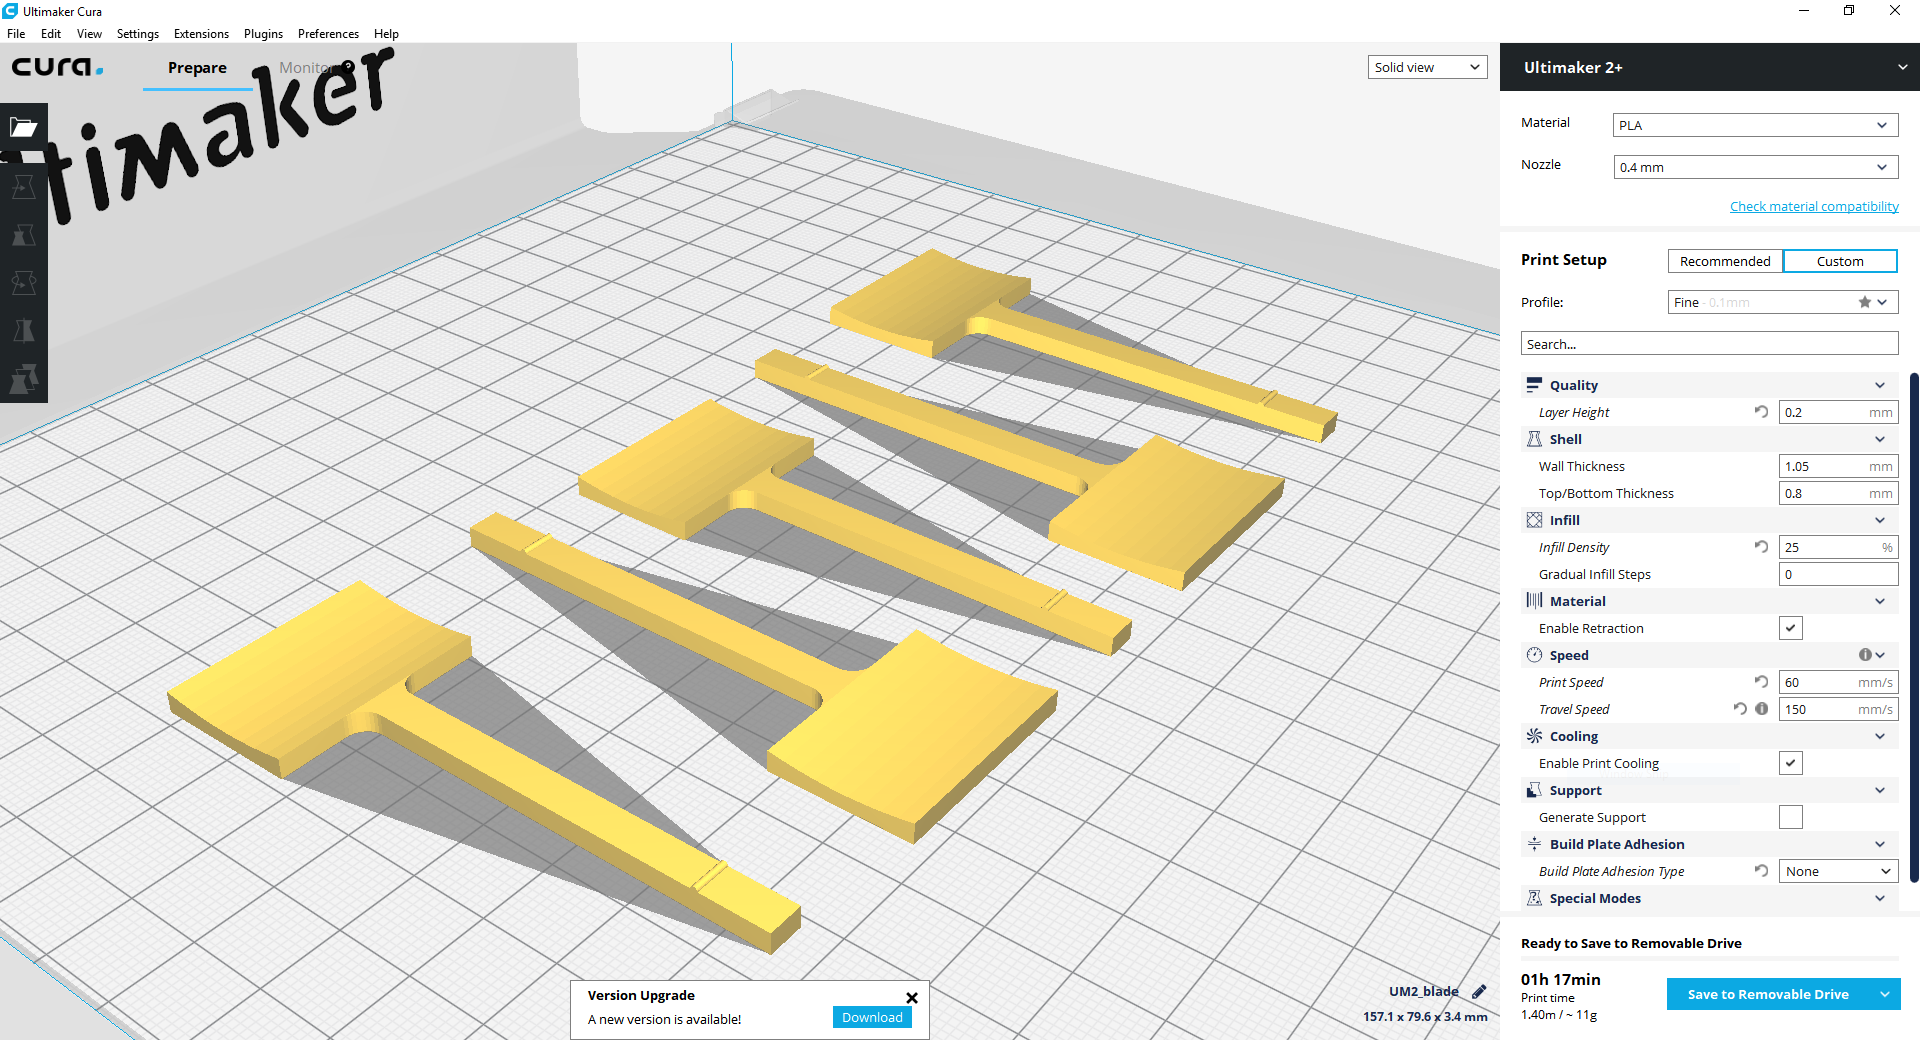Toggle the Enable Retraction checkbox
This screenshot has width=1920, height=1040.
tap(1791, 628)
